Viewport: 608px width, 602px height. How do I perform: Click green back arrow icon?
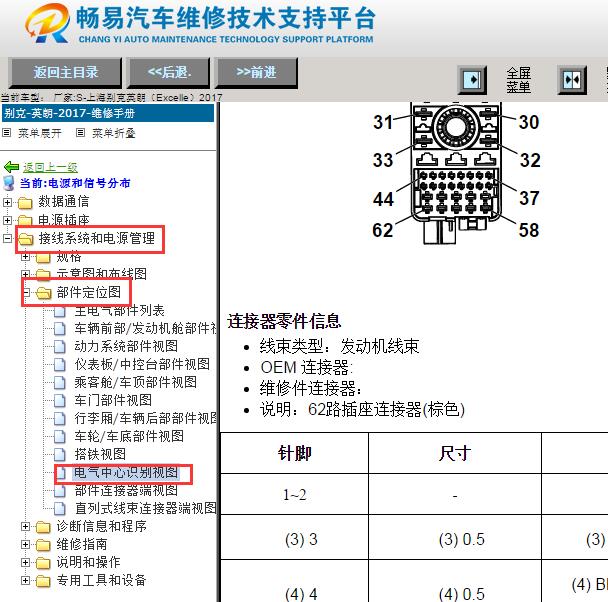click(x=11, y=167)
